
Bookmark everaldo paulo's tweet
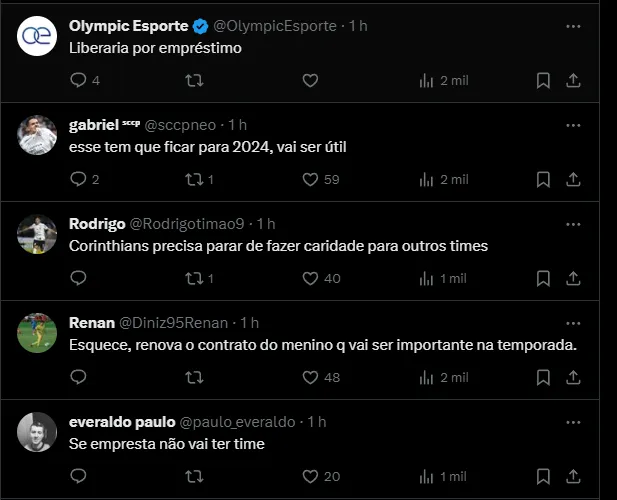pyautogui.click(x=542, y=476)
